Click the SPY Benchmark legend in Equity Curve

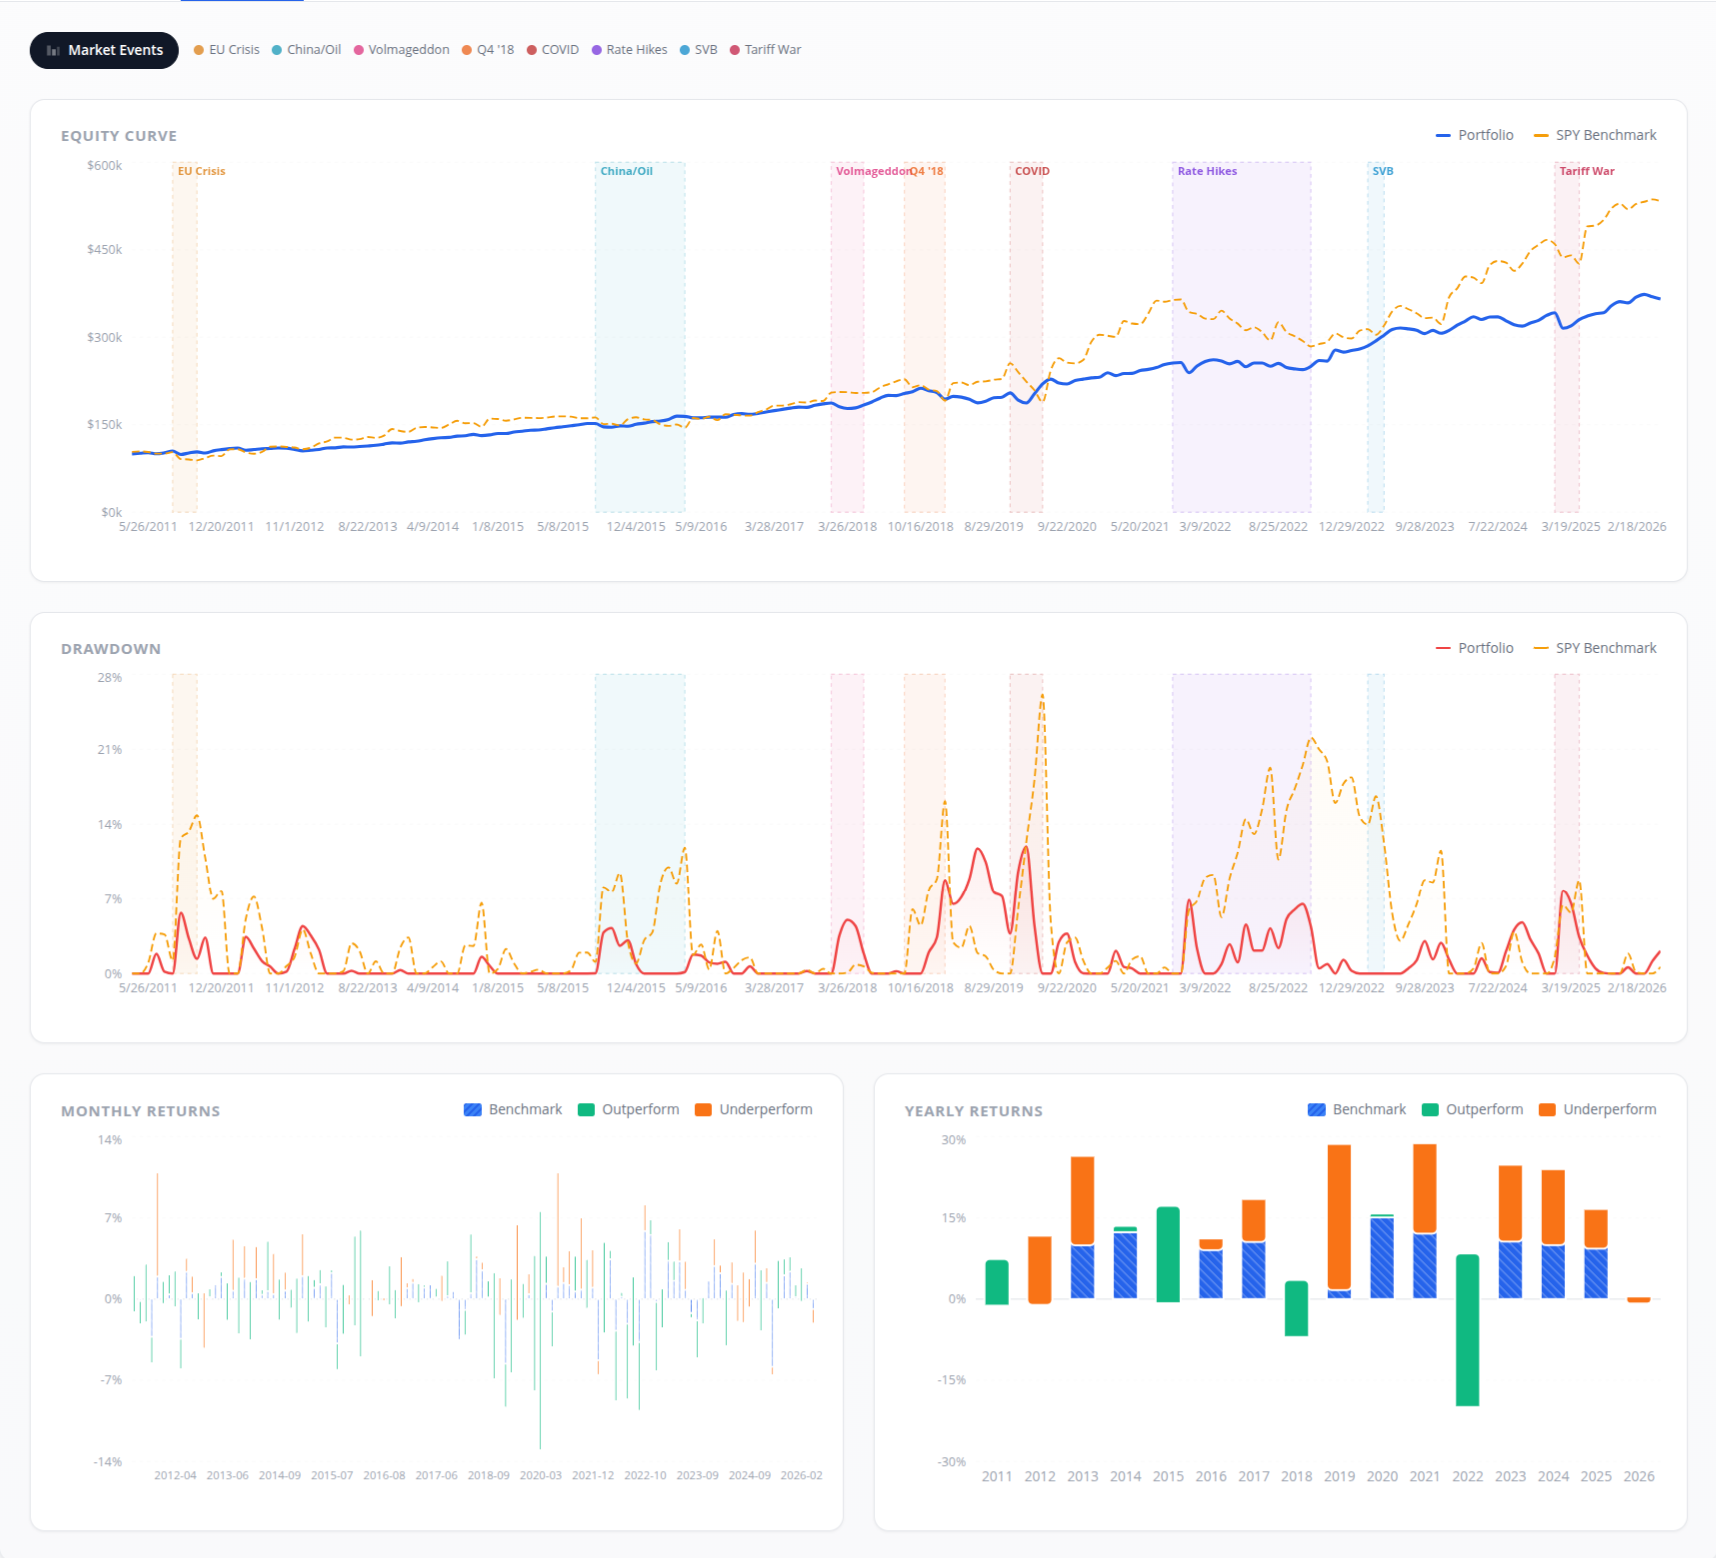point(1595,135)
